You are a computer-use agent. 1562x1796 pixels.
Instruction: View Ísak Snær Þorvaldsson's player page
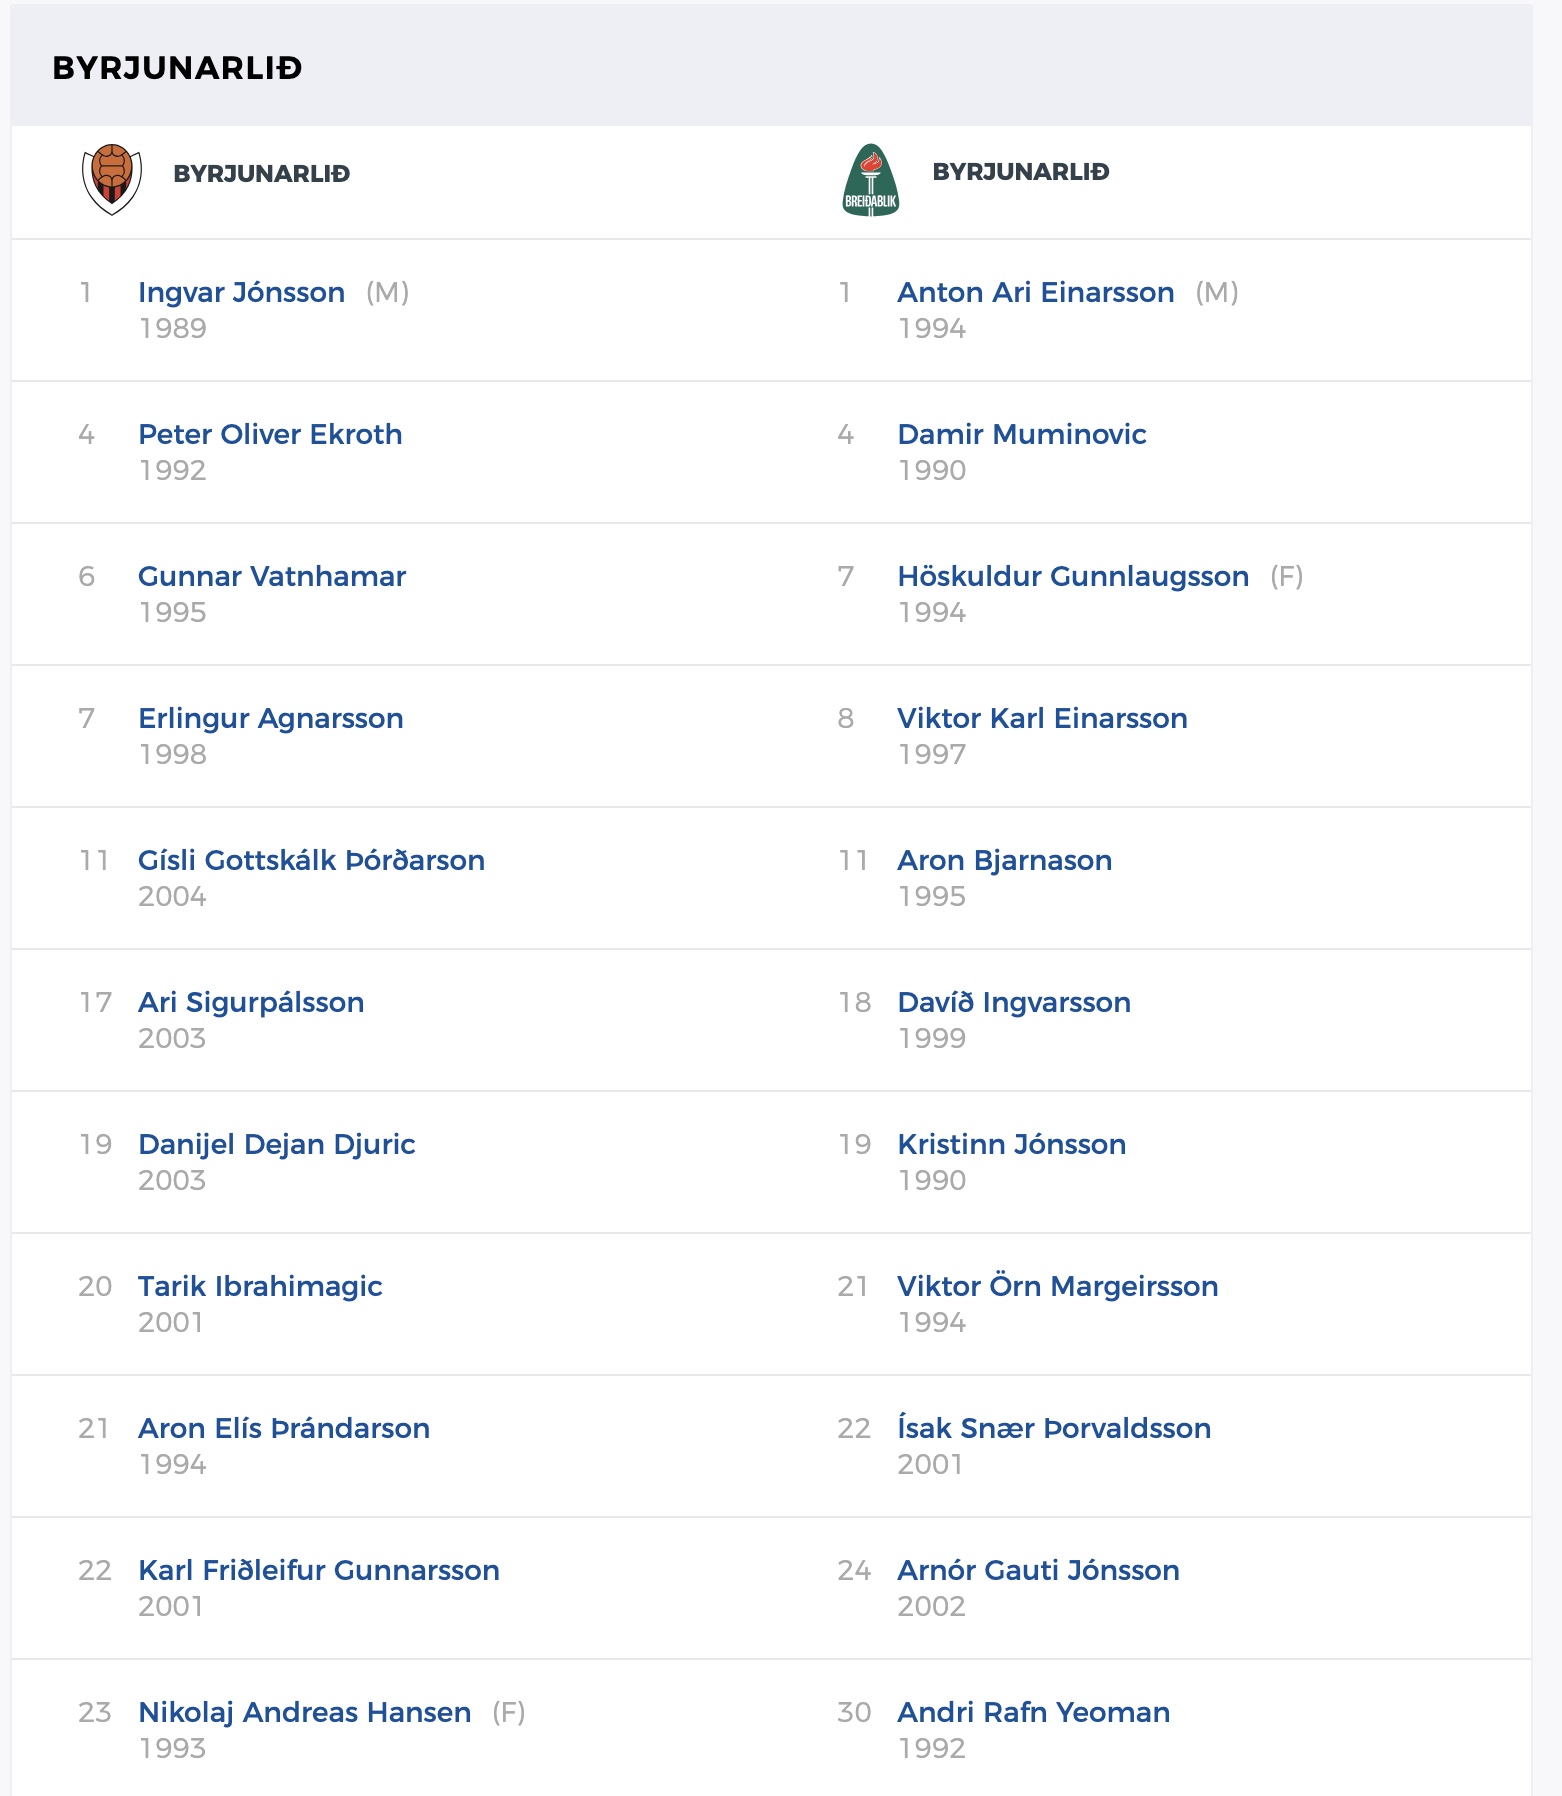click(1054, 1429)
